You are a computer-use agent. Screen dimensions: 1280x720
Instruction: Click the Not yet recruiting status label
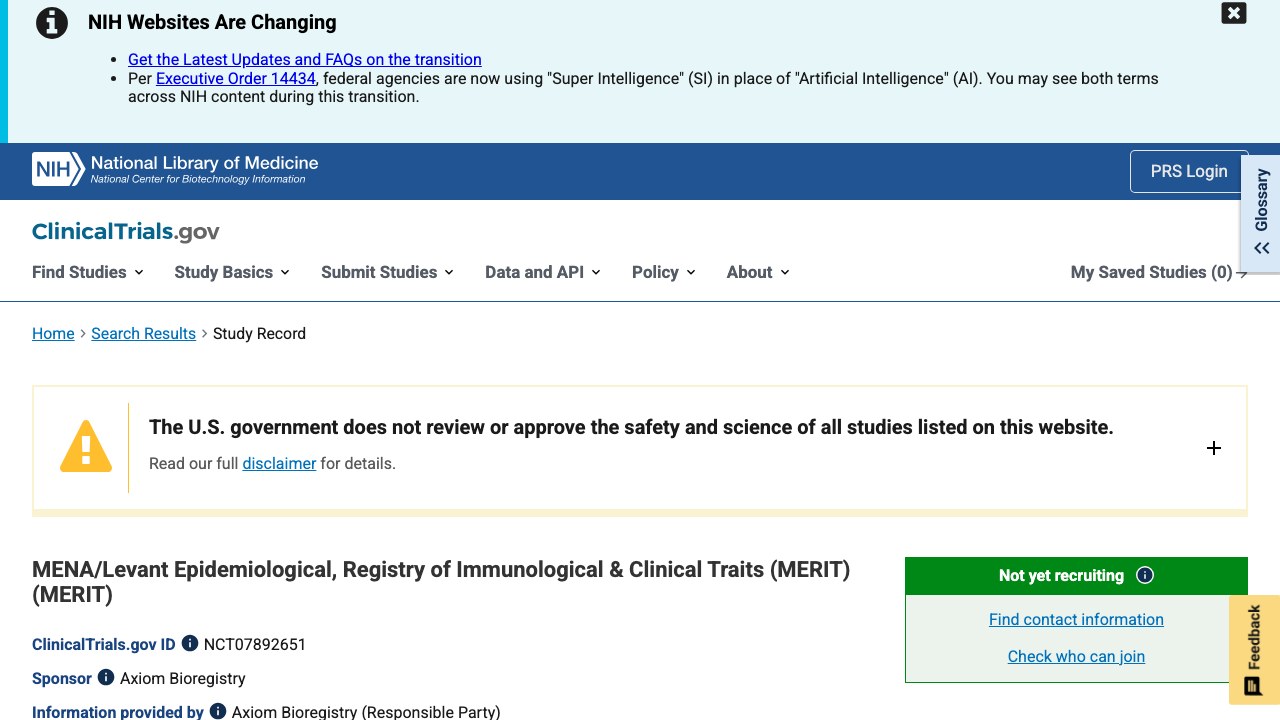(1061, 575)
